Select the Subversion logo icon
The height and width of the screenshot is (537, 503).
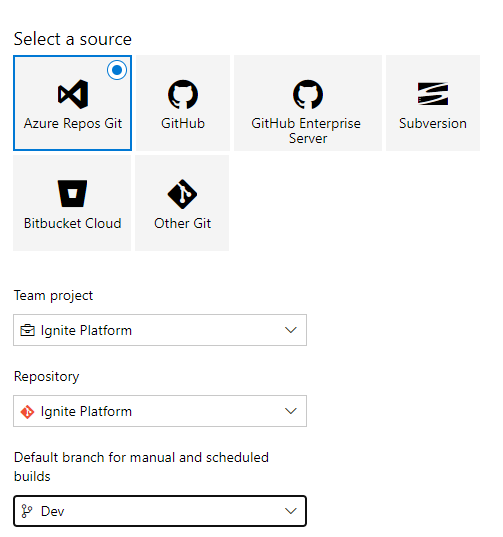pyautogui.click(x=433, y=94)
